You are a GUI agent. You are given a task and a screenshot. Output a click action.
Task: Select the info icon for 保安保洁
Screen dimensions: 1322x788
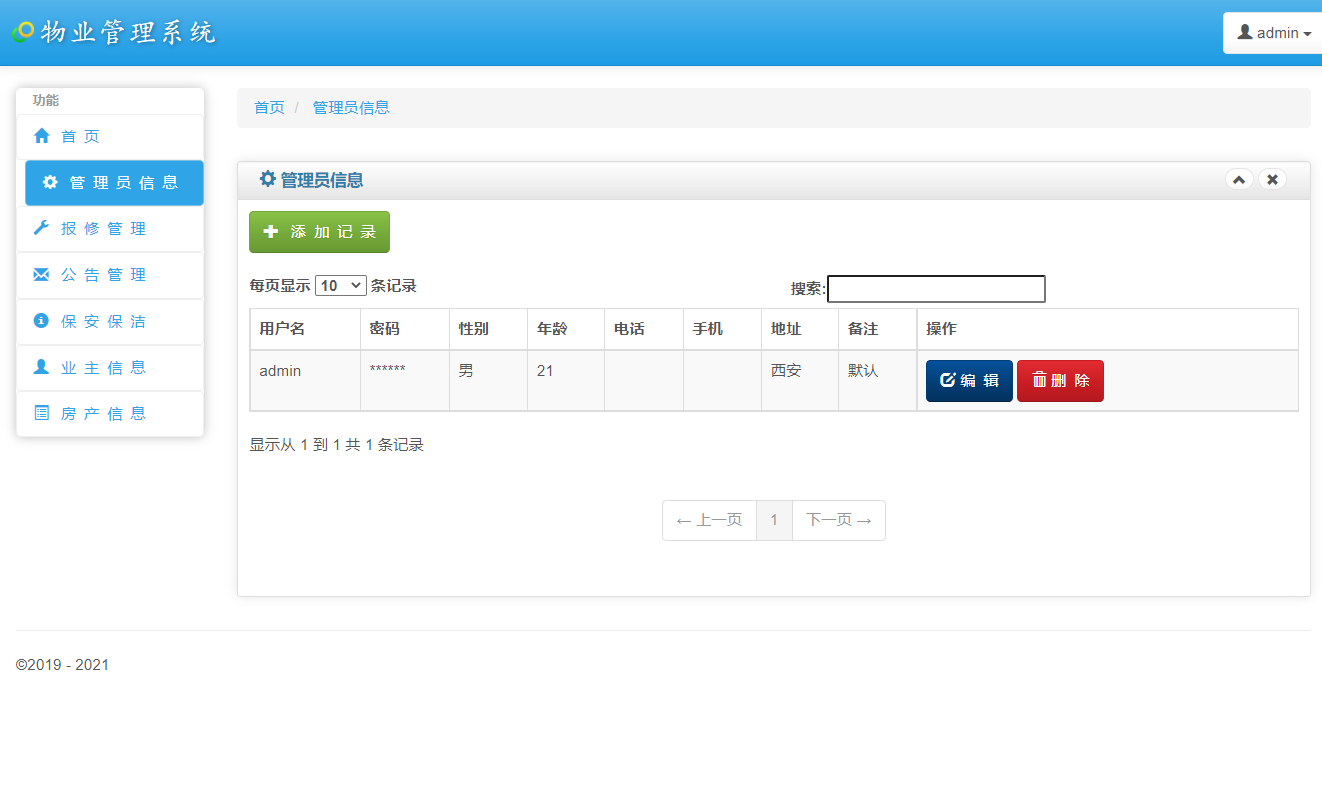[40, 321]
